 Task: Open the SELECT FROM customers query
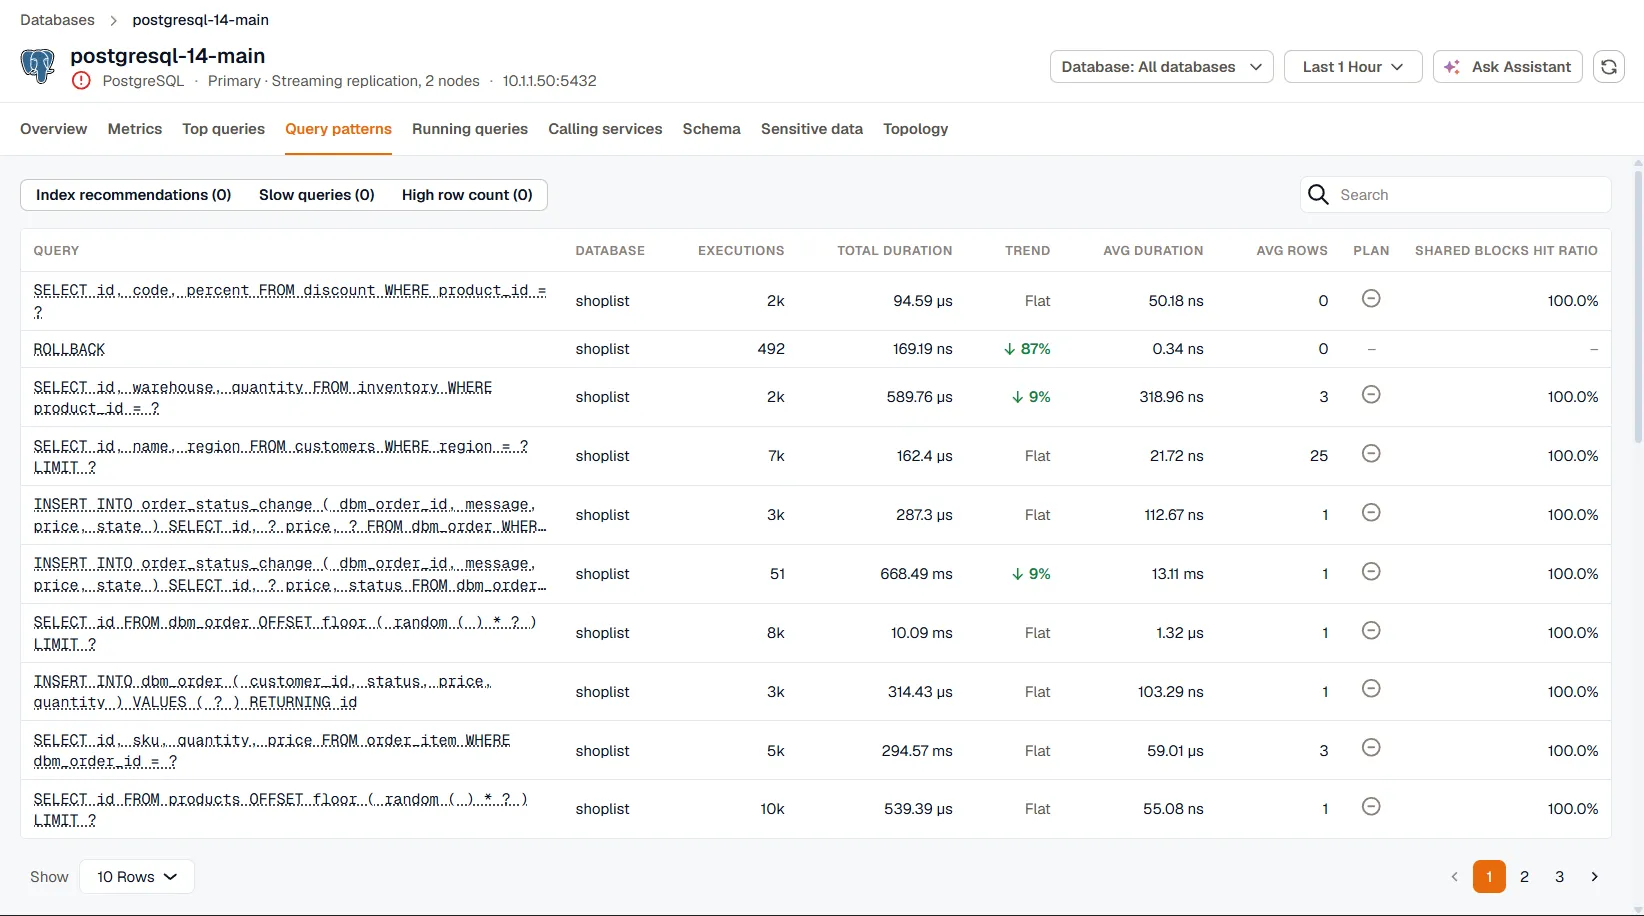tap(281, 456)
